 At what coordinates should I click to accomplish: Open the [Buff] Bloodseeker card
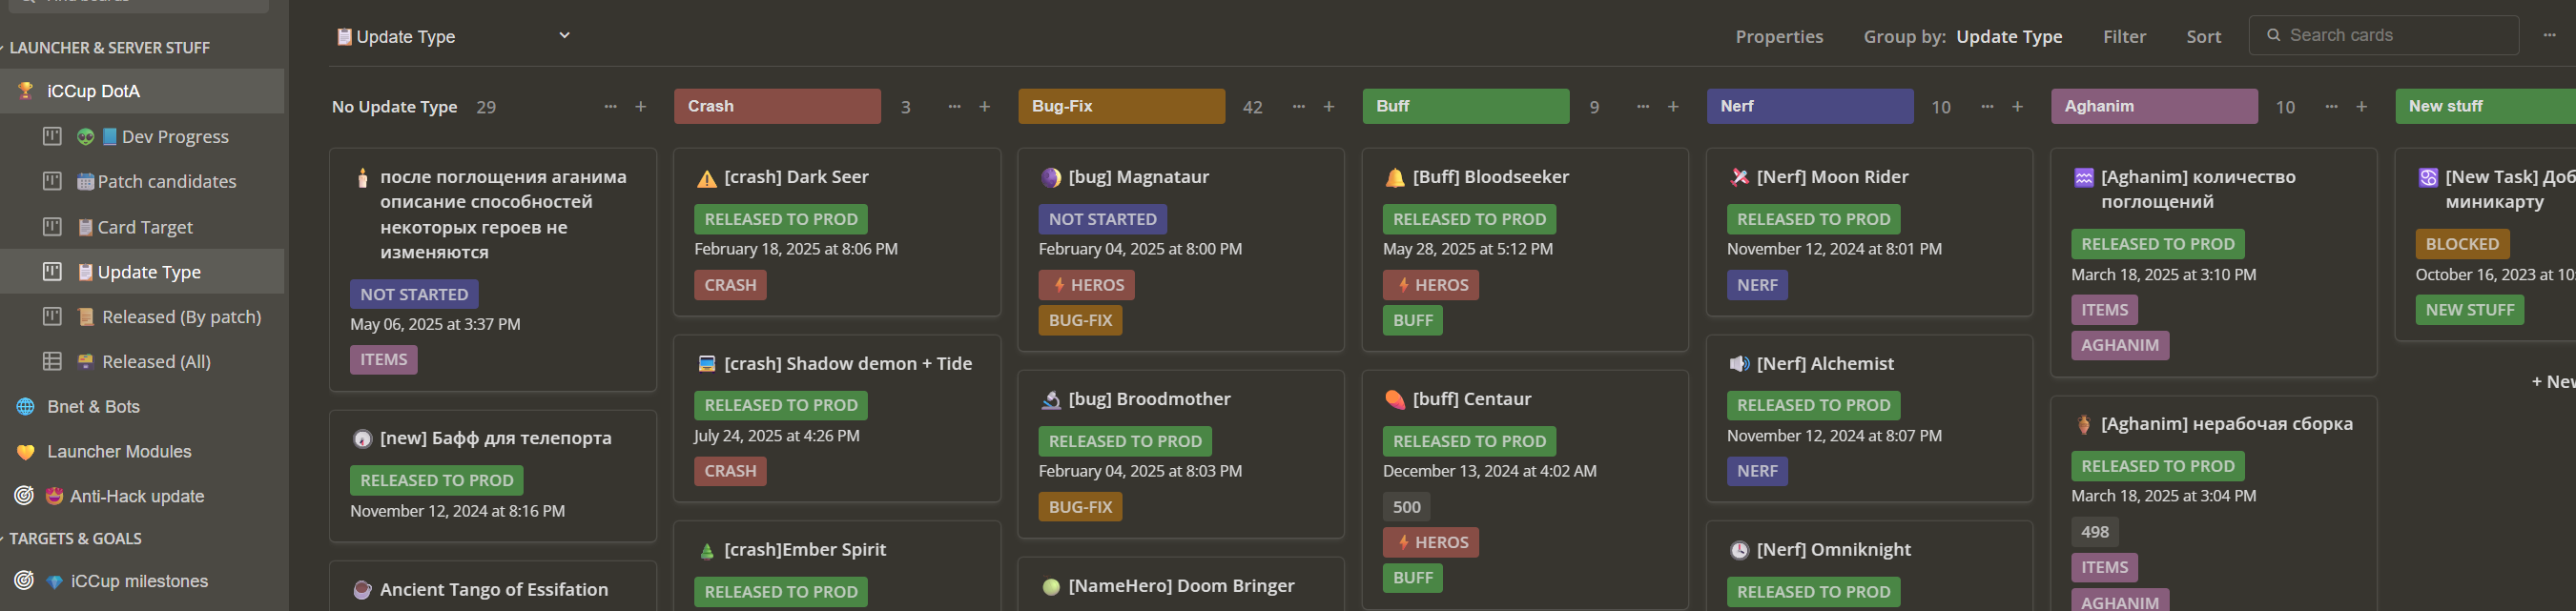tap(1490, 177)
